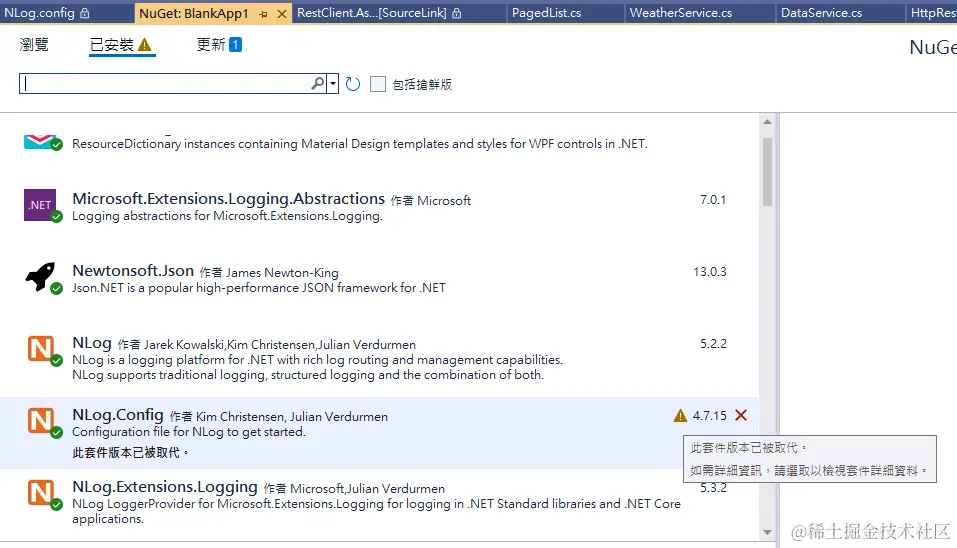957x548 pixels.
Task: Click version 7.0.1 of Logging.Abstractions
Action: point(713,200)
